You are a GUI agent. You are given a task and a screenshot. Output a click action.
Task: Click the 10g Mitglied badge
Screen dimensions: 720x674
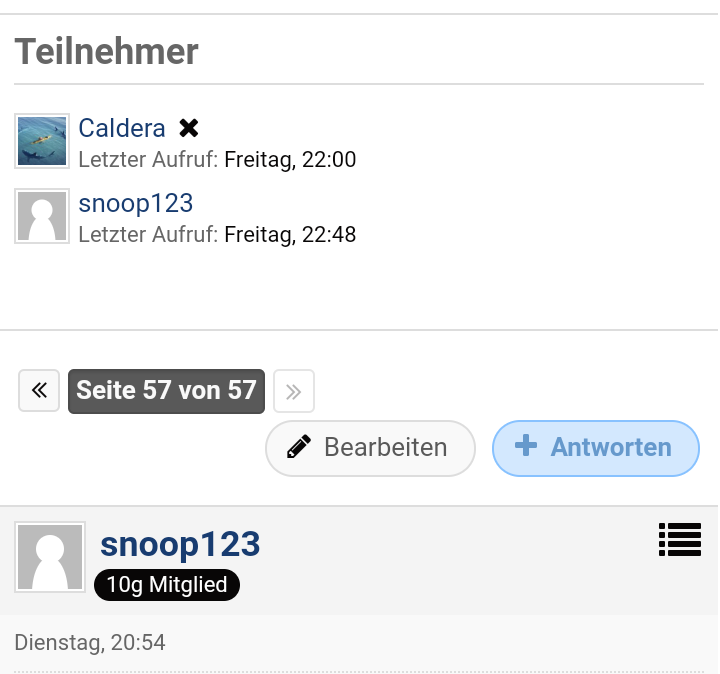167,585
